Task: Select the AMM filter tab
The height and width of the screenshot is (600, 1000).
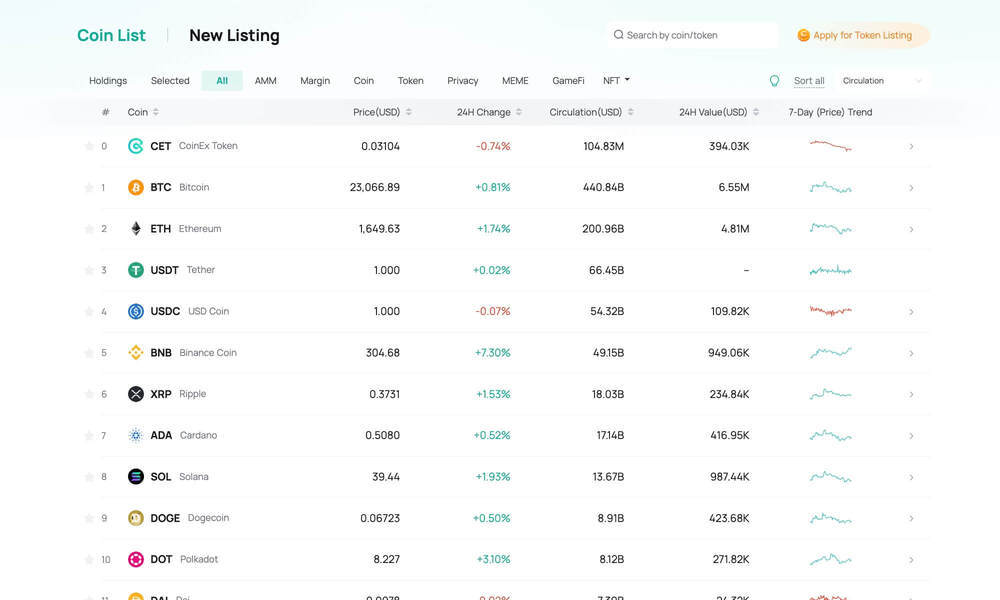Action: pos(265,81)
